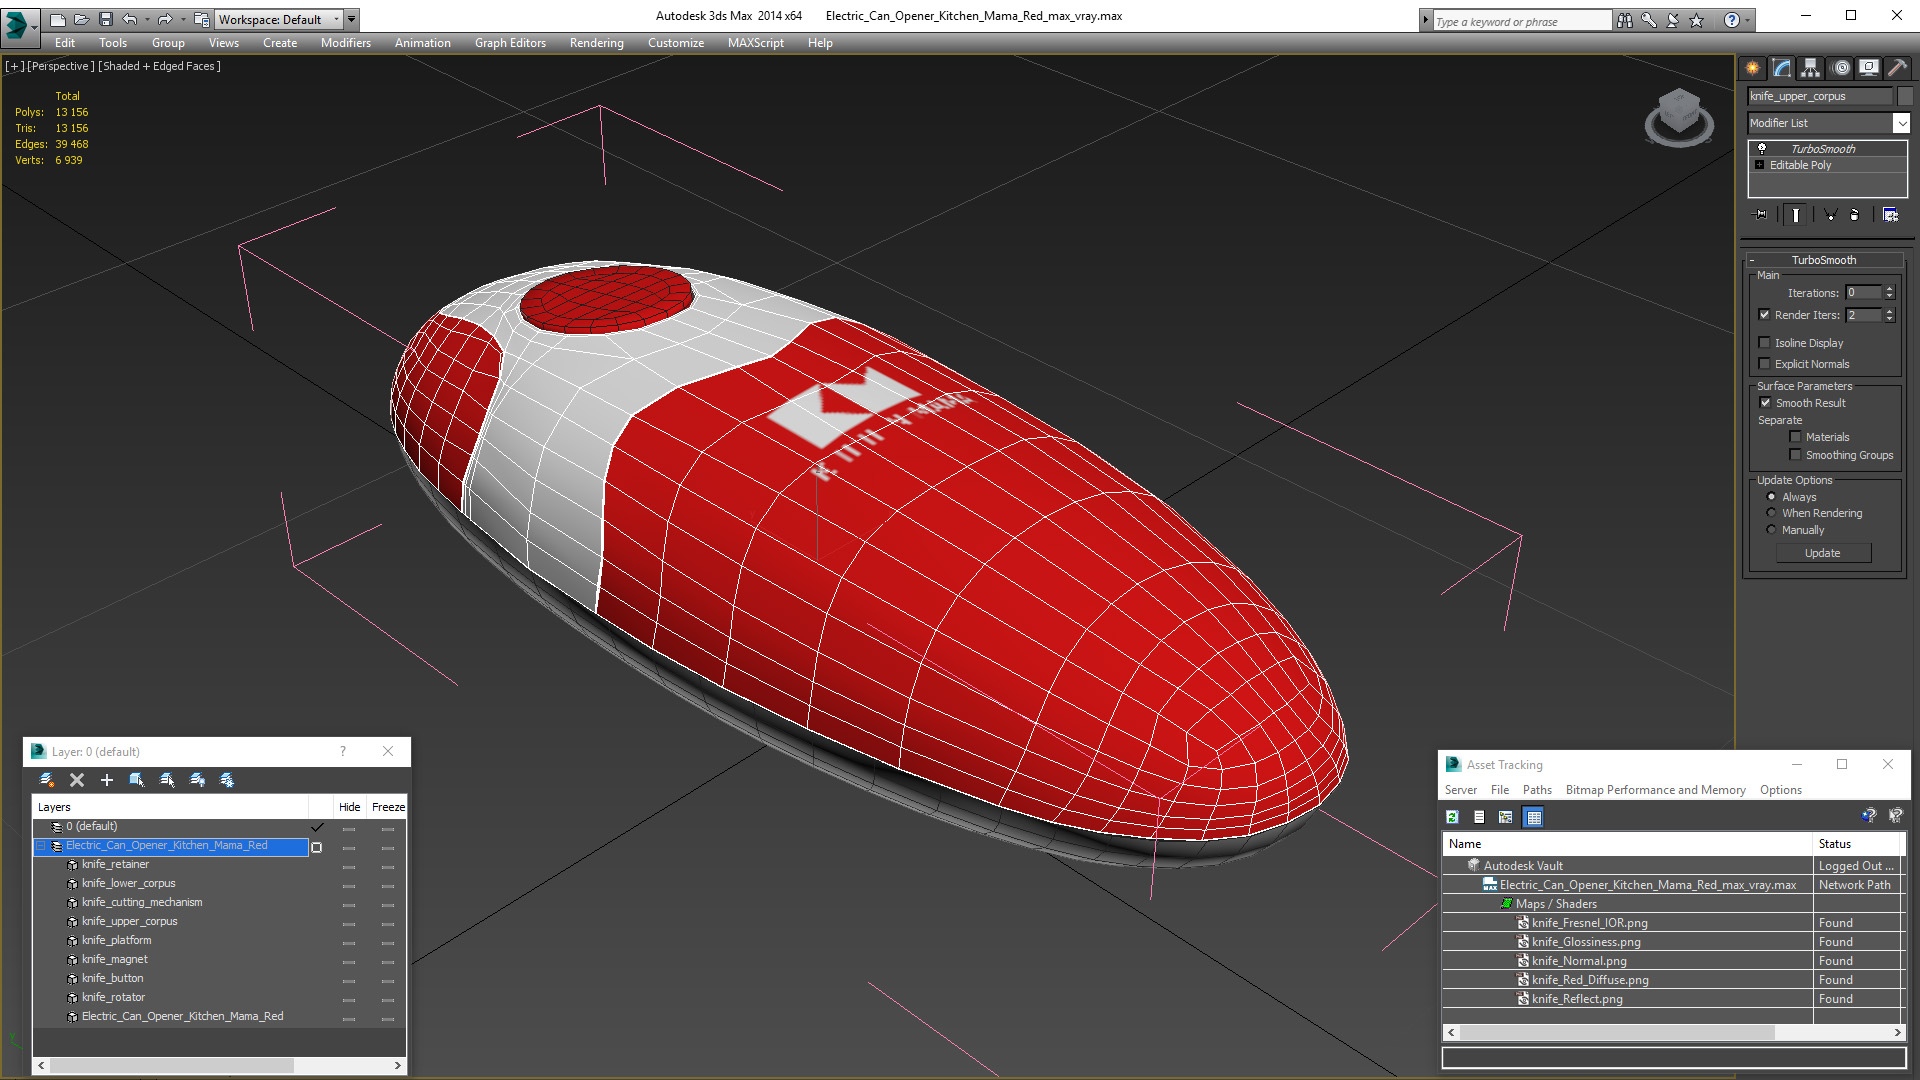This screenshot has height=1080, width=1920.
Task: Collapse the TurboSmooth rollout
Action: pos(1824,260)
